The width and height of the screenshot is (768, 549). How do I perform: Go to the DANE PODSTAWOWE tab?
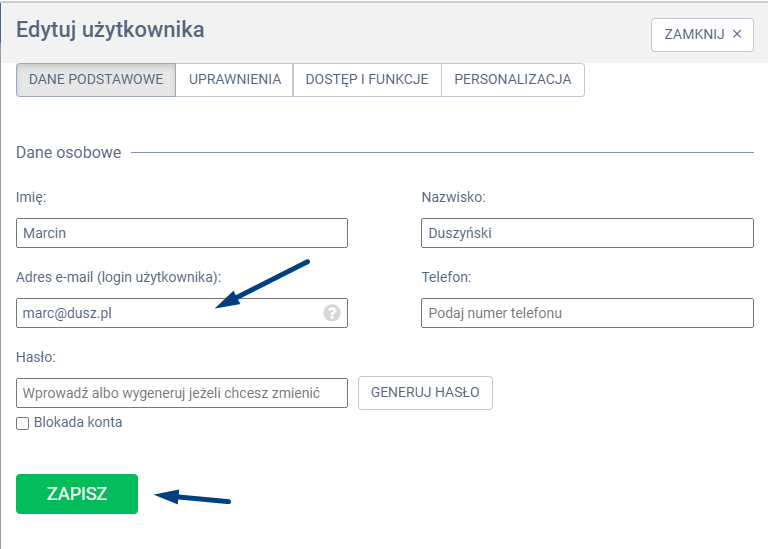[x=96, y=80]
